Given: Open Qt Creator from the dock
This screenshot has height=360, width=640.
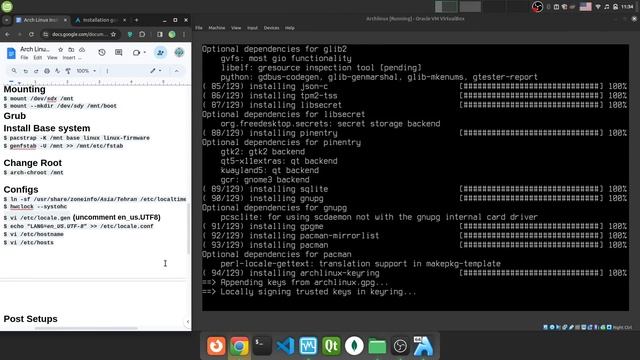Looking at the screenshot, I should point(331,346).
